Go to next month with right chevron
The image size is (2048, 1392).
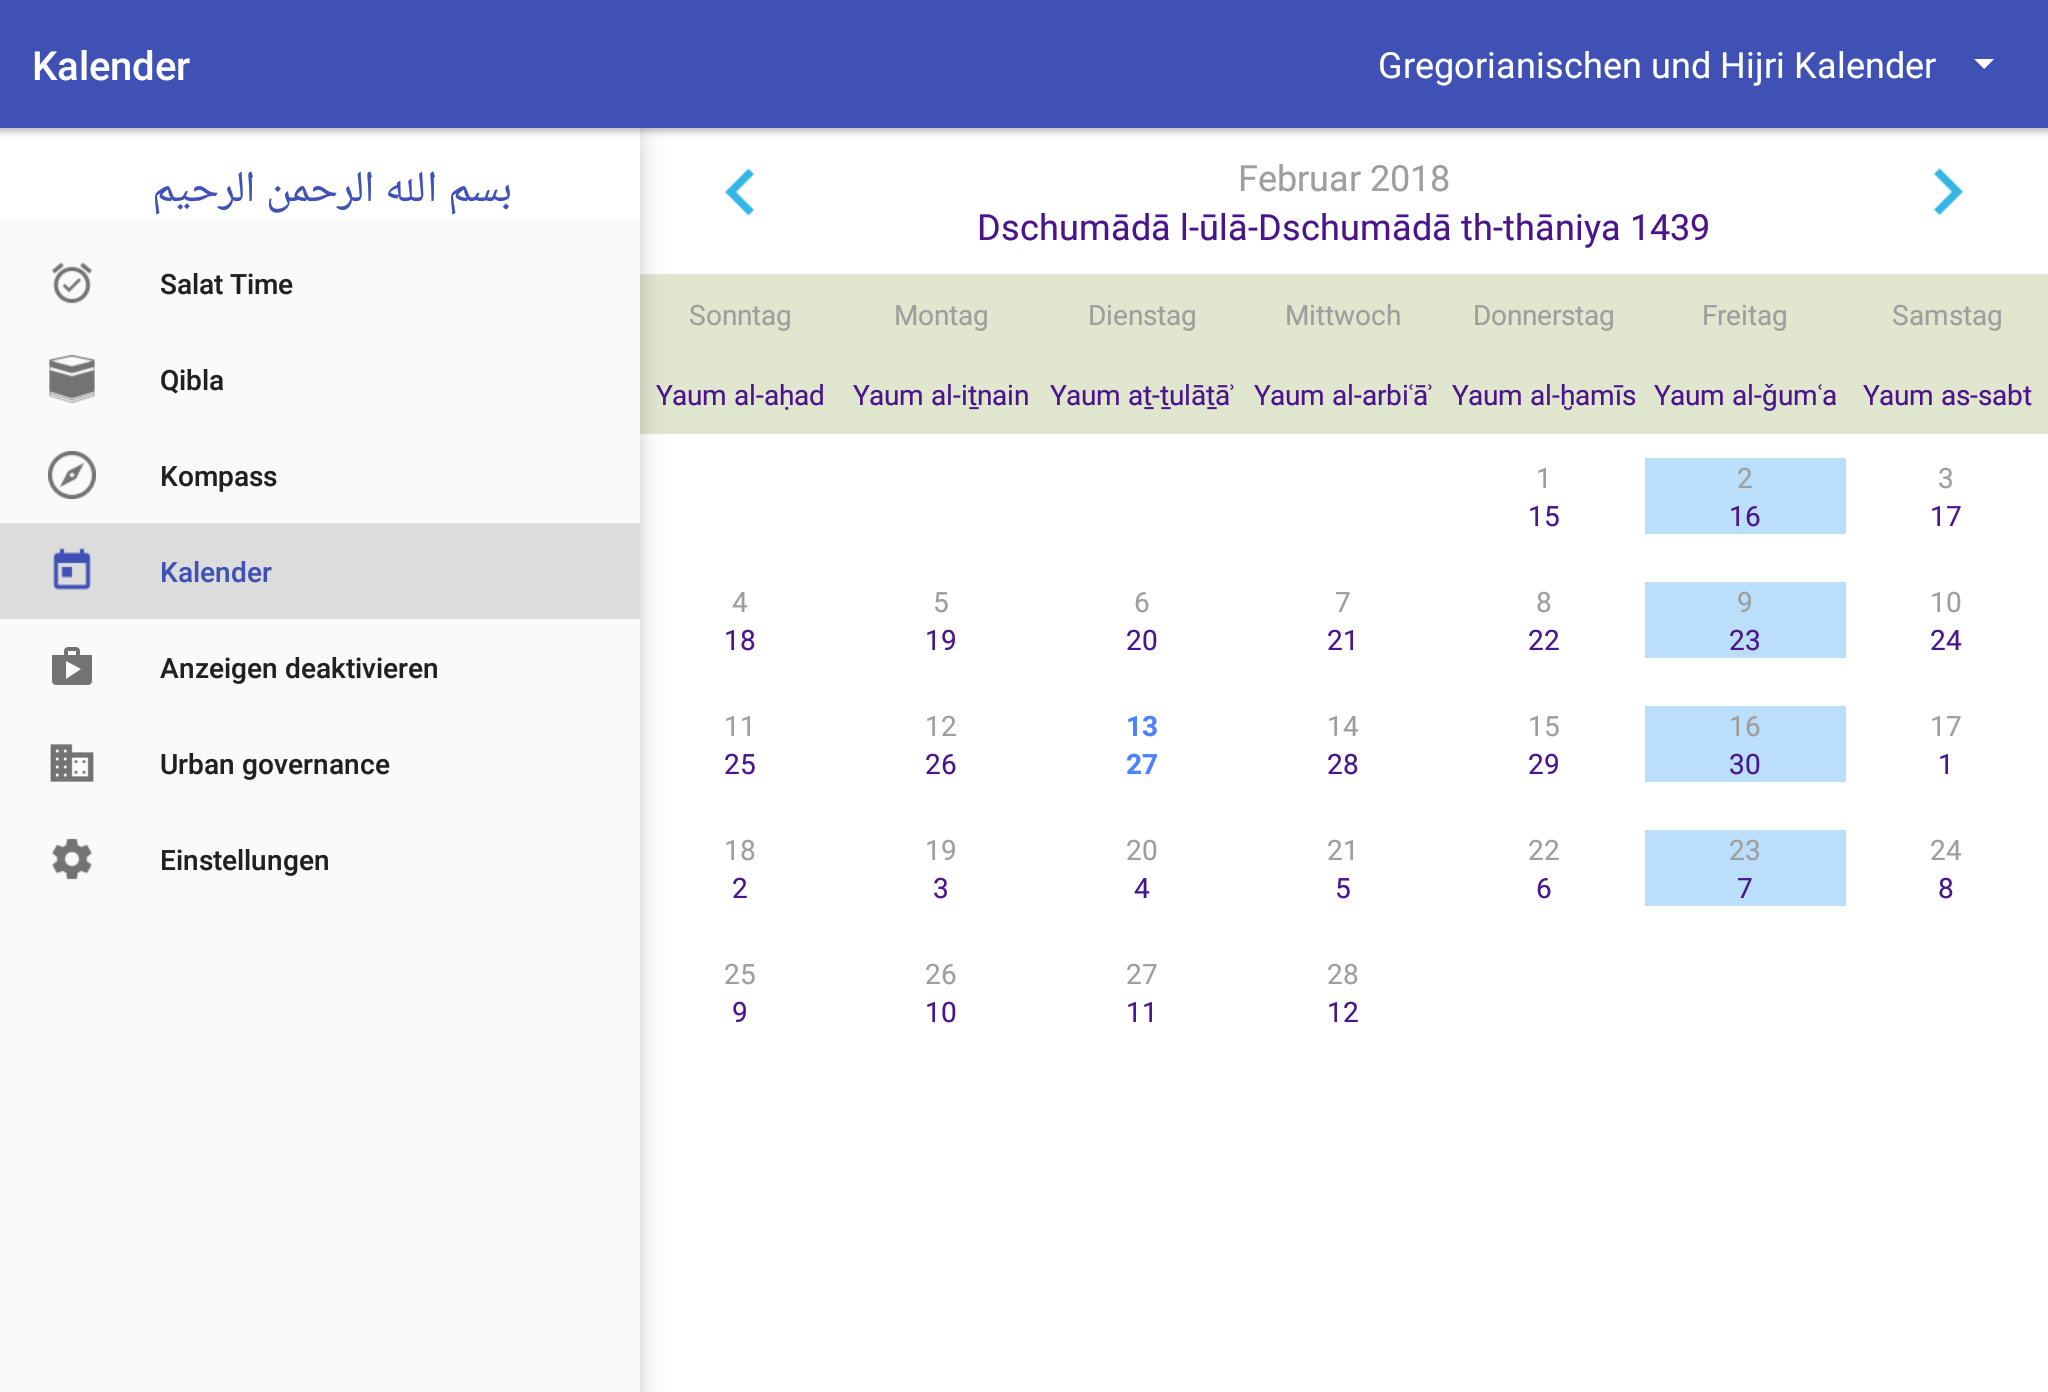tap(1947, 192)
